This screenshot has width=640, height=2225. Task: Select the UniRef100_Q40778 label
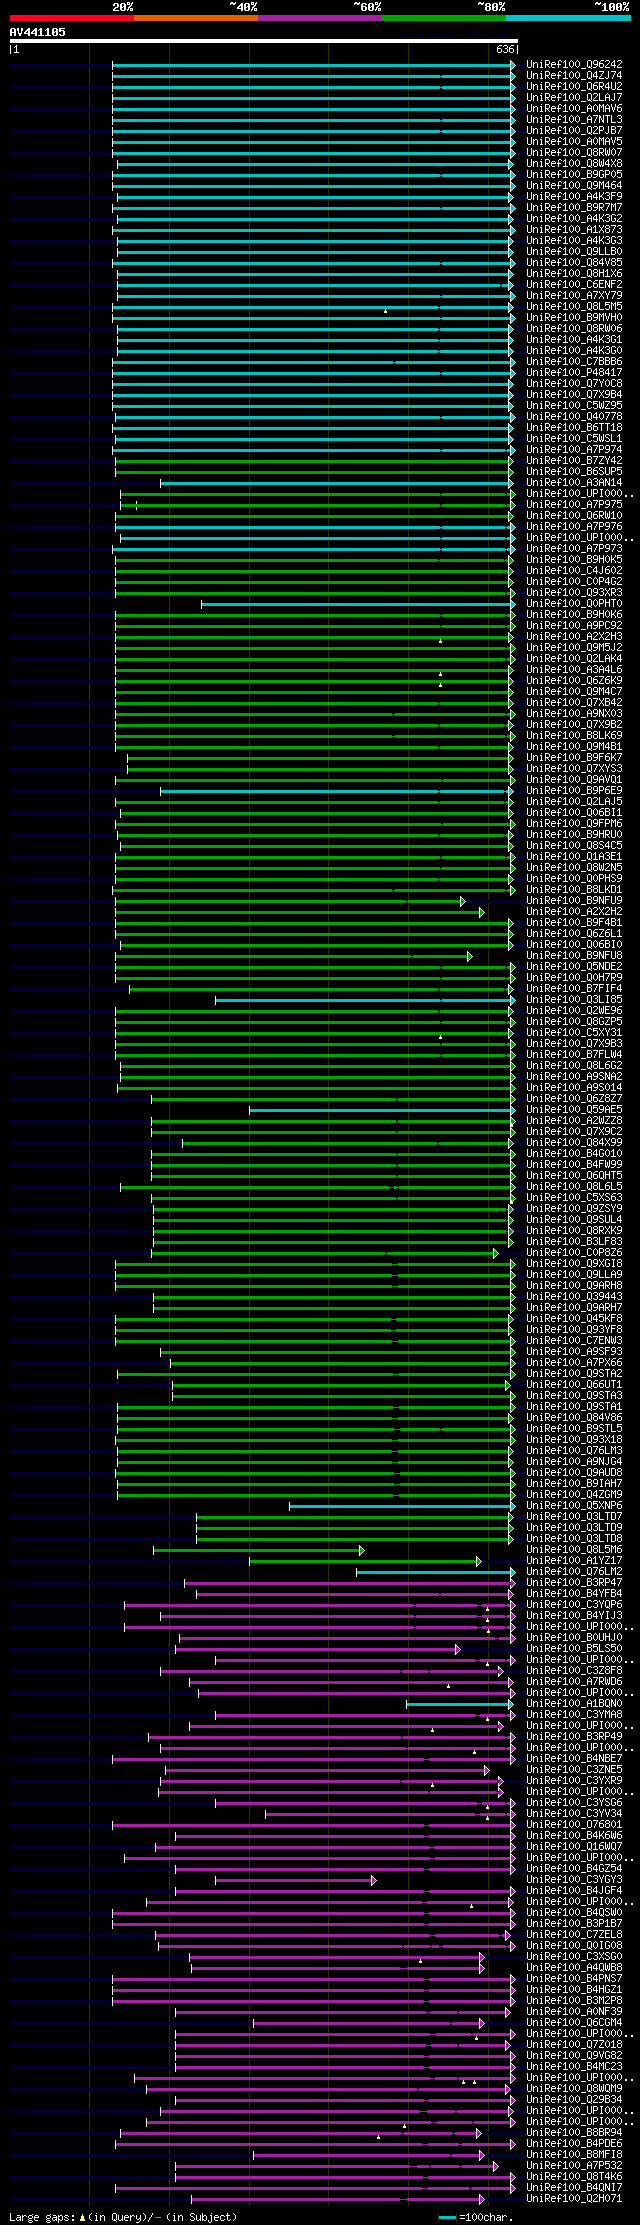tap(574, 416)
